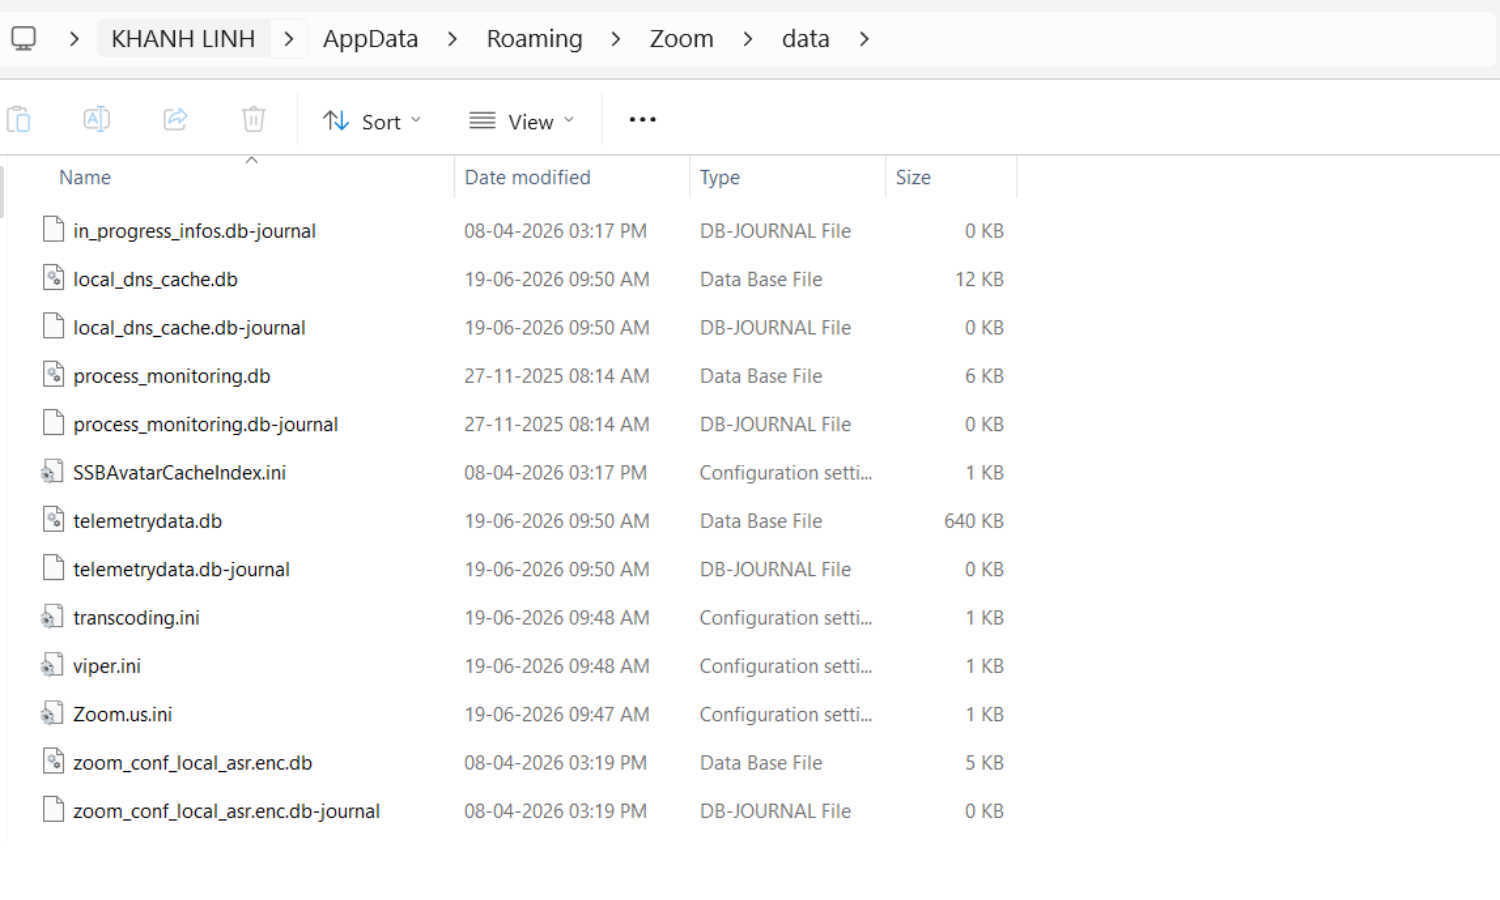Click the 6 KB size of process_monitoring.db

pyautogui.click(x=984, y=376)
